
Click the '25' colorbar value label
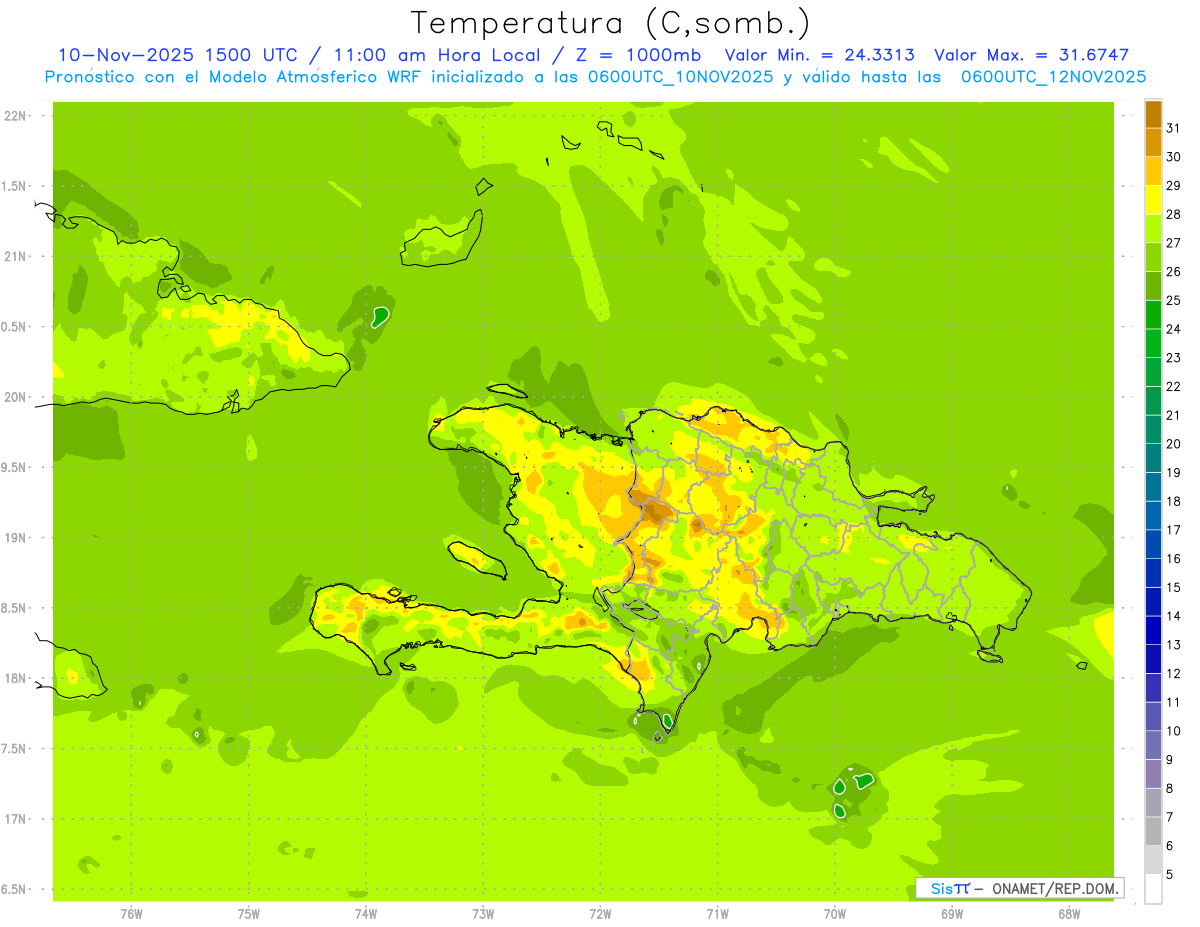coord(1174,300)
